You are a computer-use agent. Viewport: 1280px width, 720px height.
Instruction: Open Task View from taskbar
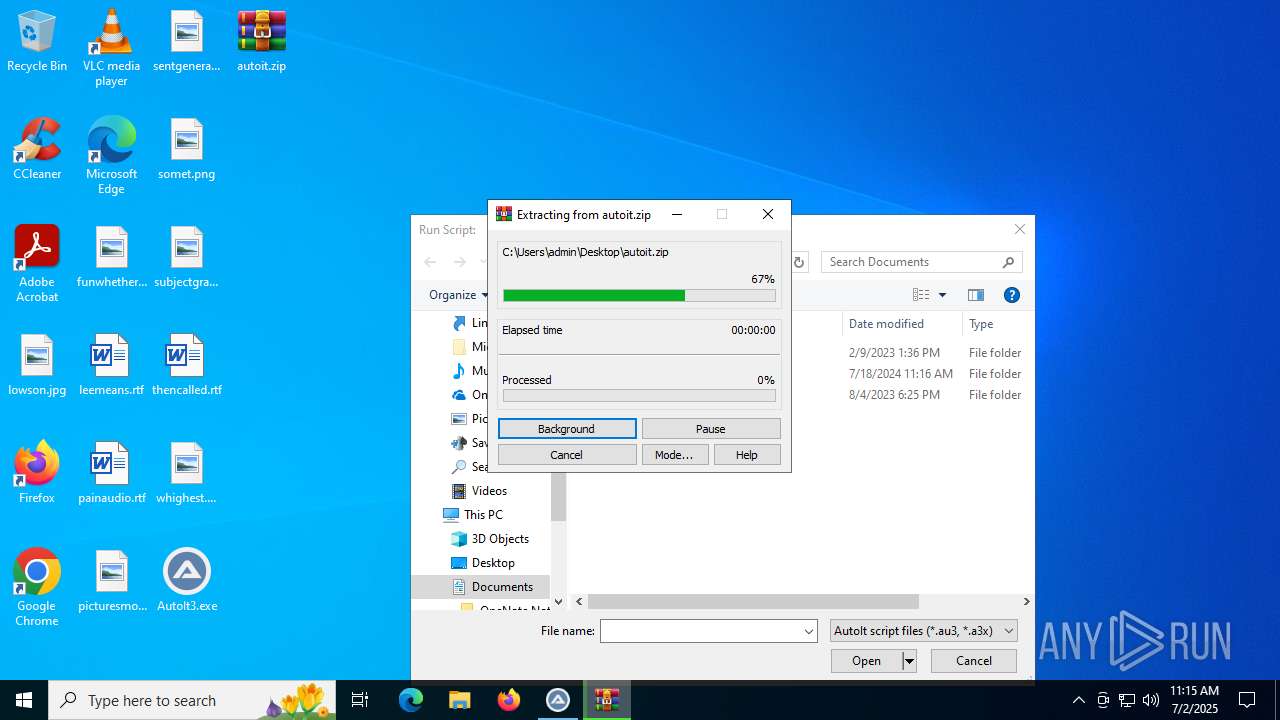click(x=360, y=700)
